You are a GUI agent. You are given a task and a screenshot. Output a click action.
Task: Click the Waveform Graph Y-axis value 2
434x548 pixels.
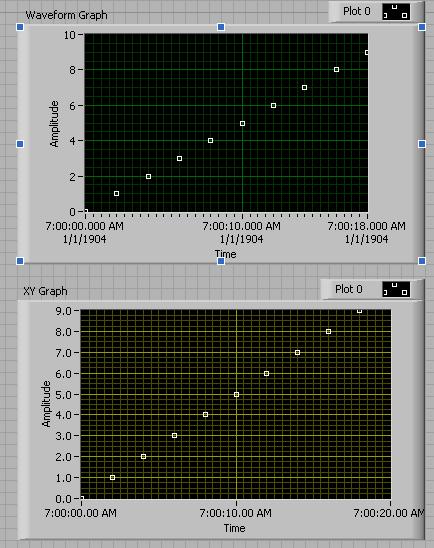(72, 177)
